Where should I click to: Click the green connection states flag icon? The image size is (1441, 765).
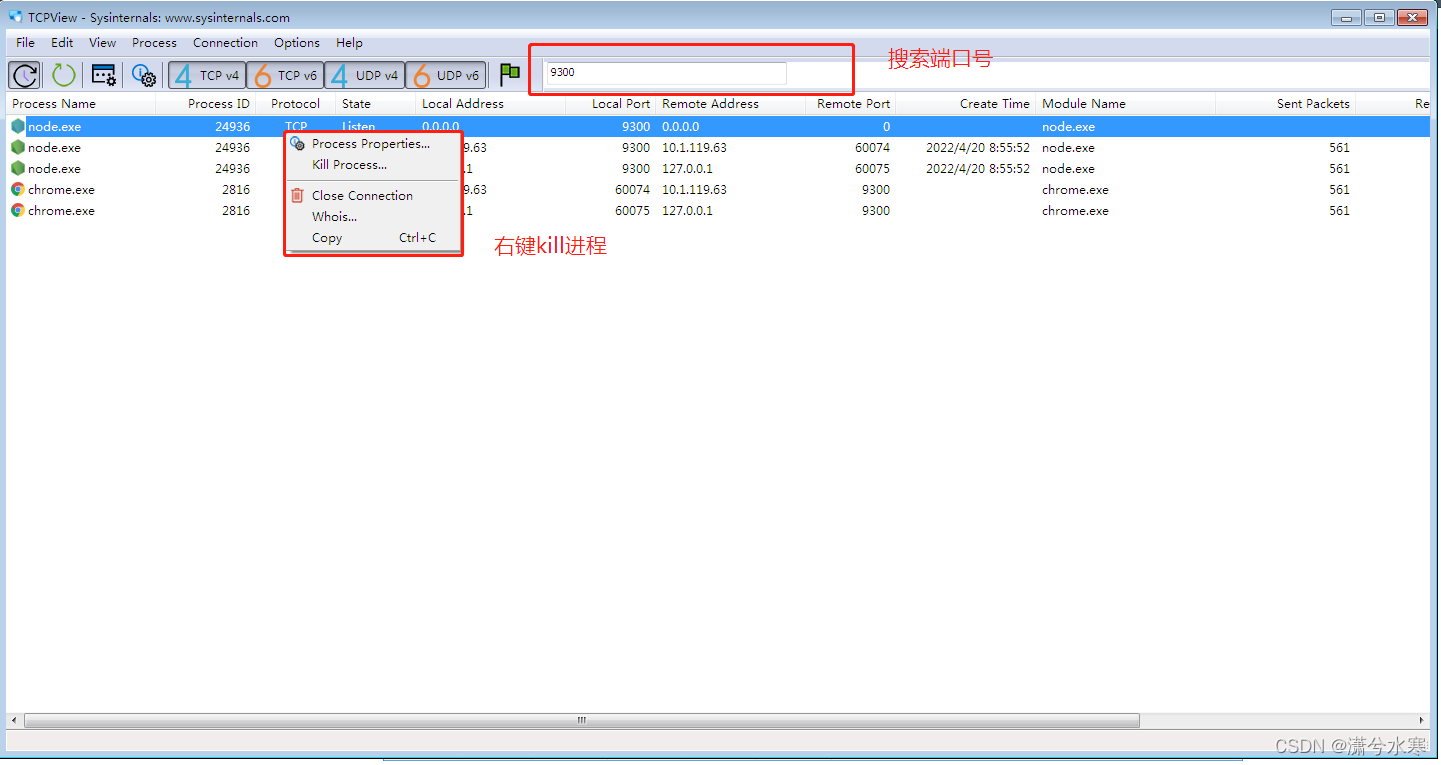[x=509, y=74]
